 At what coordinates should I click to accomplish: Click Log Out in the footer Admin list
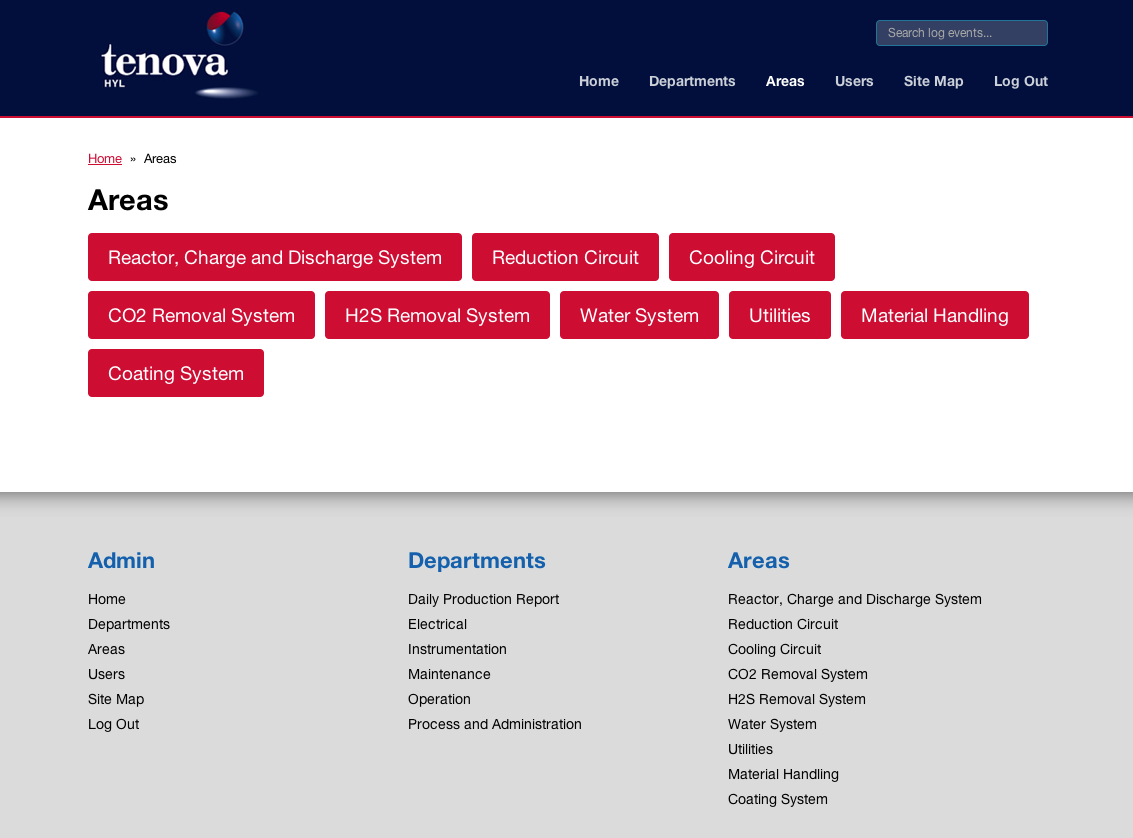coord(113,725)
